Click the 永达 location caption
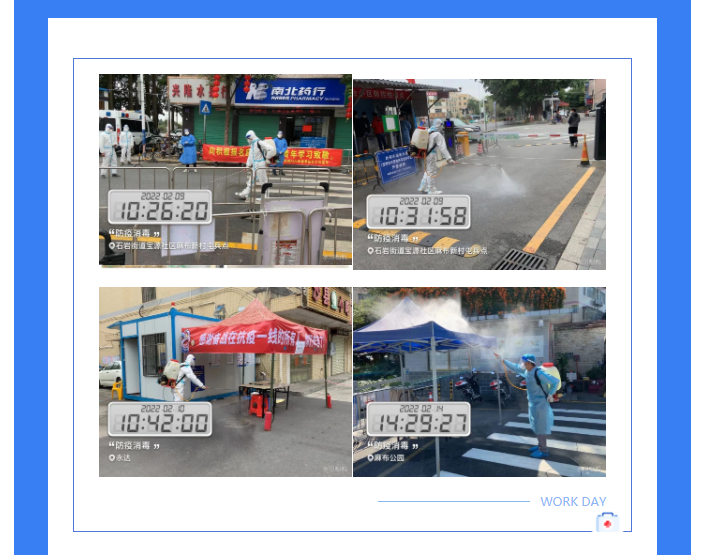This screenshot has height=555, width=706. (x=120, y=458)
